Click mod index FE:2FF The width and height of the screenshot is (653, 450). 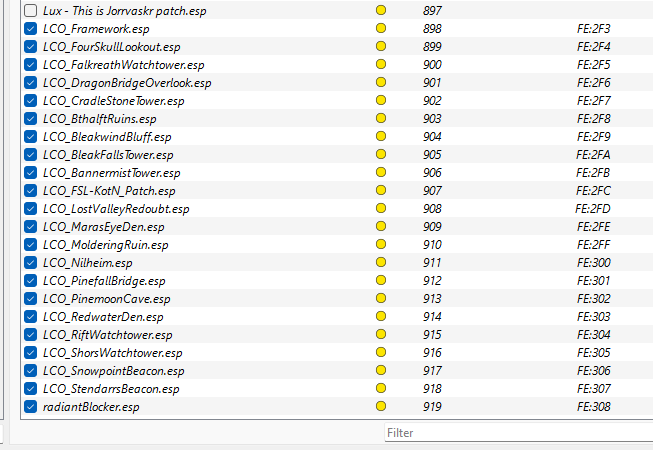[x=594, y=245]
